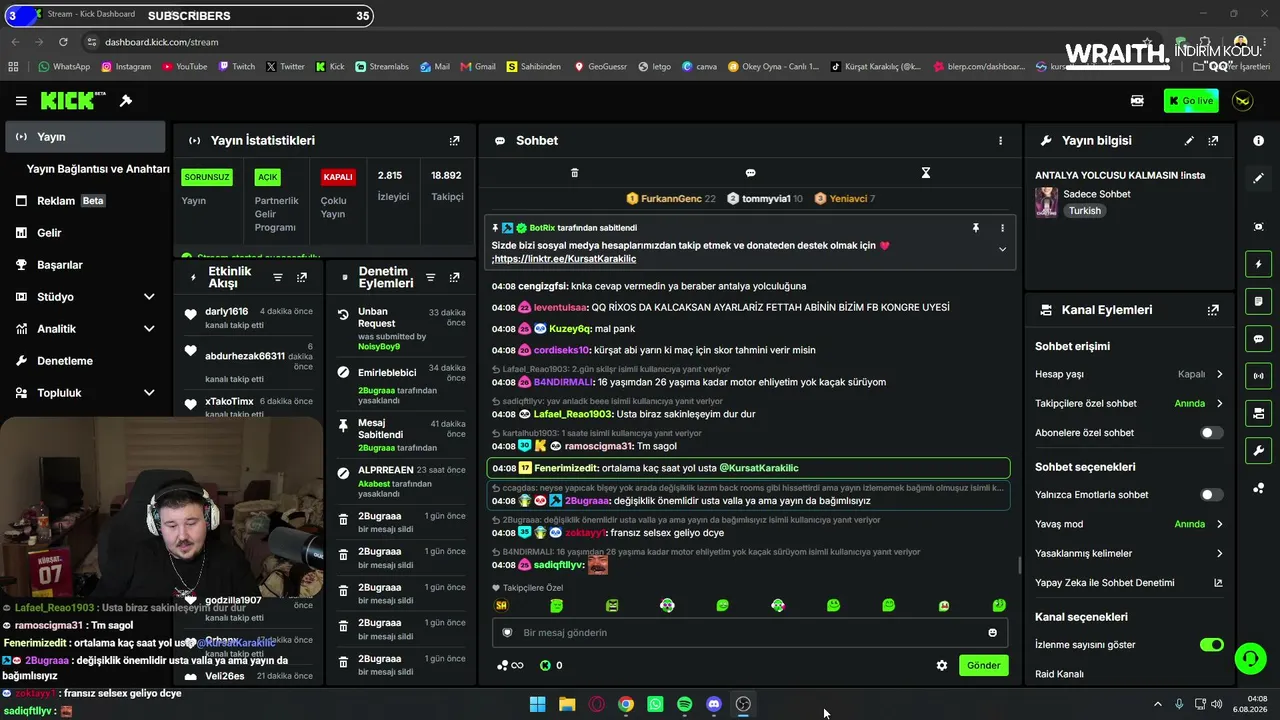Open Denetim Eylemleri filter icon
Image resolution: width=1280 pixels, height=720 pixels.
tap(431, 277)
